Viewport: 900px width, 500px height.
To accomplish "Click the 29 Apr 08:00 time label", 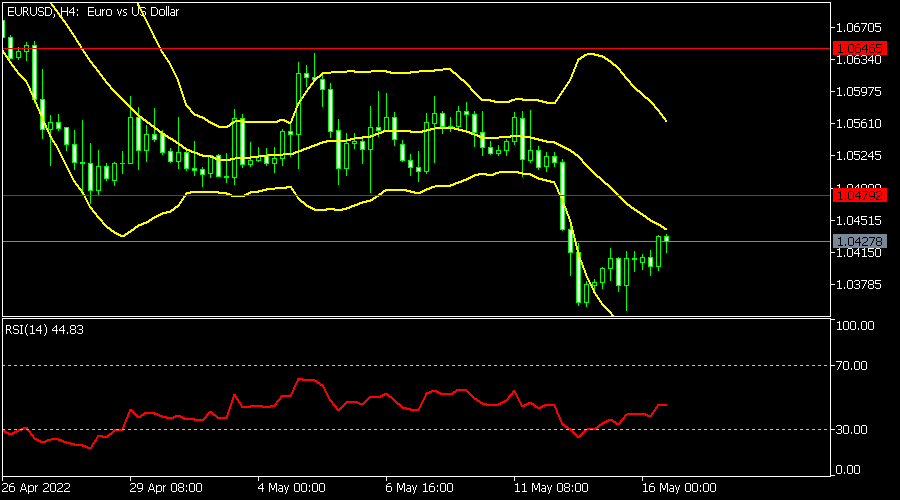I will pos(166,488).
